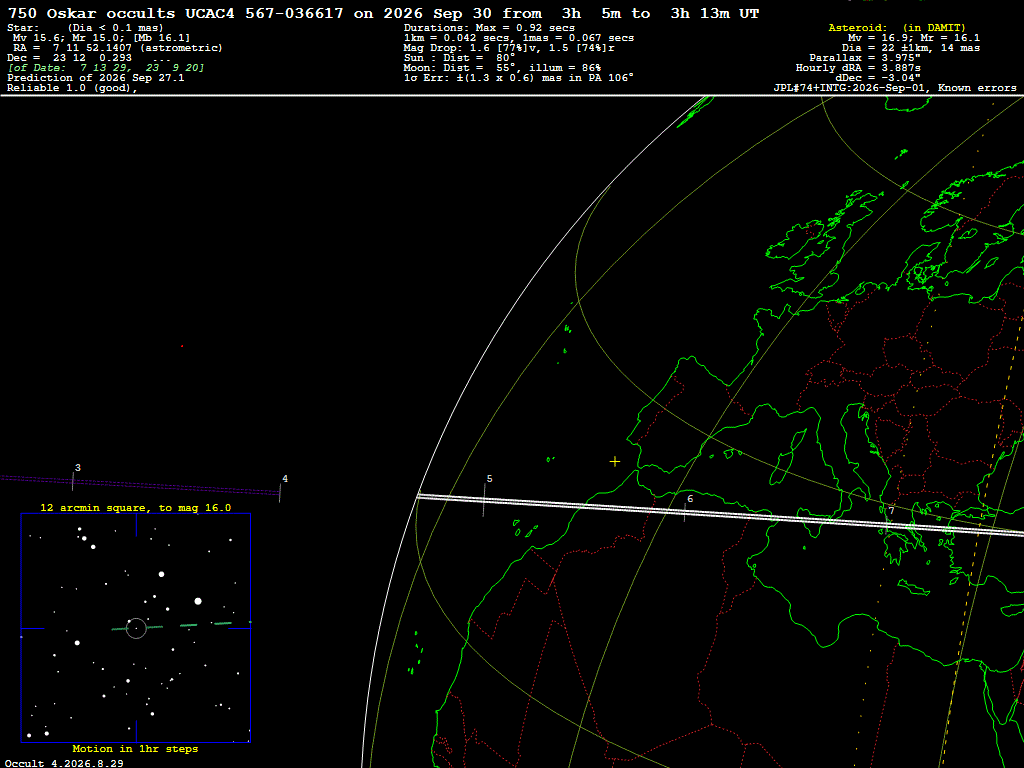Click the yellow 'Asteroid: (in DAMIT)' label
The width and height of the screenshot is (1024, 768).
pos(897,27)
